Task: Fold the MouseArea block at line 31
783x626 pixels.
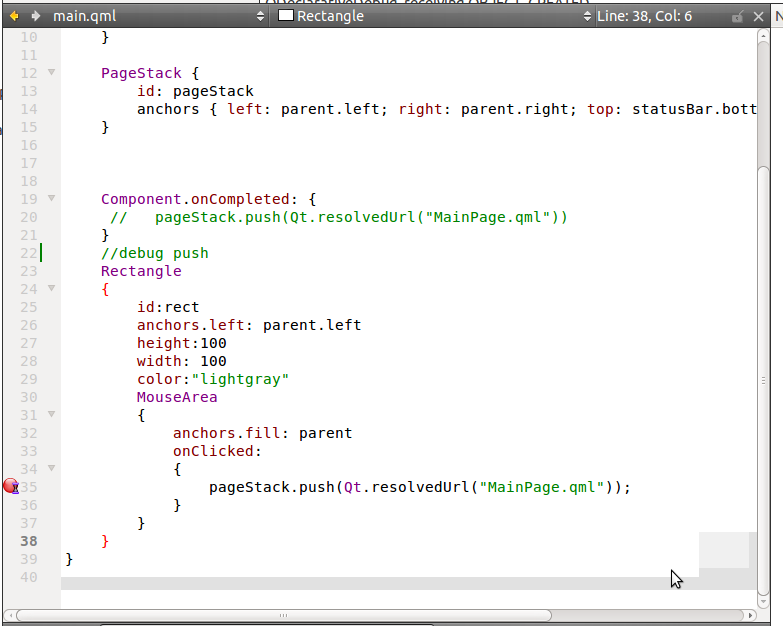Action: pos(51,415)
